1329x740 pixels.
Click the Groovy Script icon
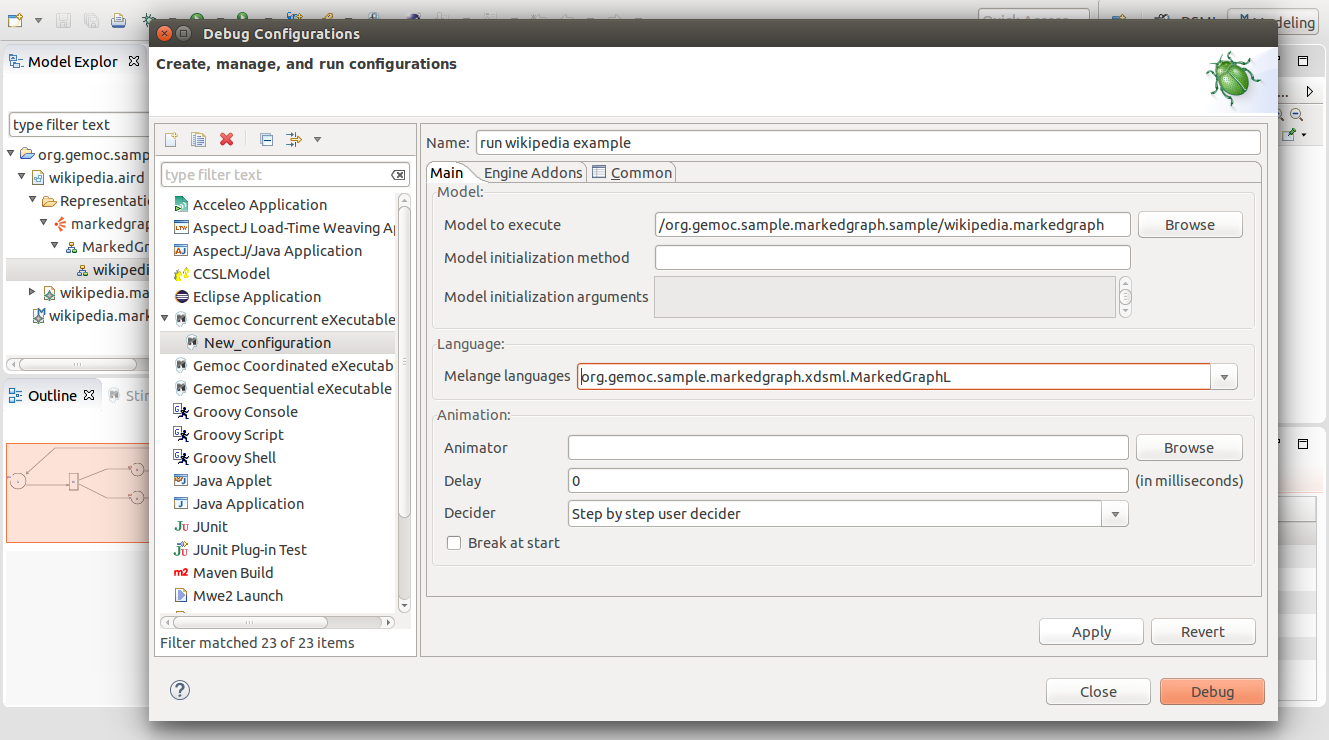pos(181,434)
